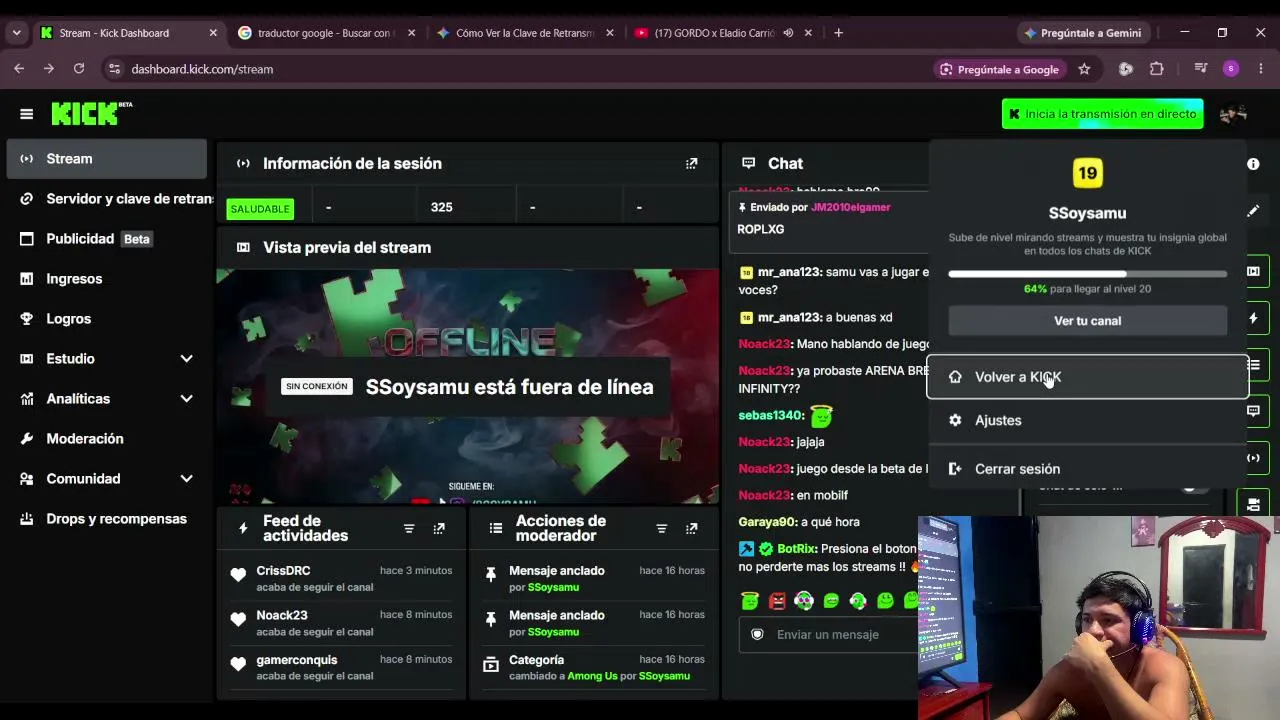Close the traductor google tab
Screen dimensions: 1280x720
pos(411,33)
